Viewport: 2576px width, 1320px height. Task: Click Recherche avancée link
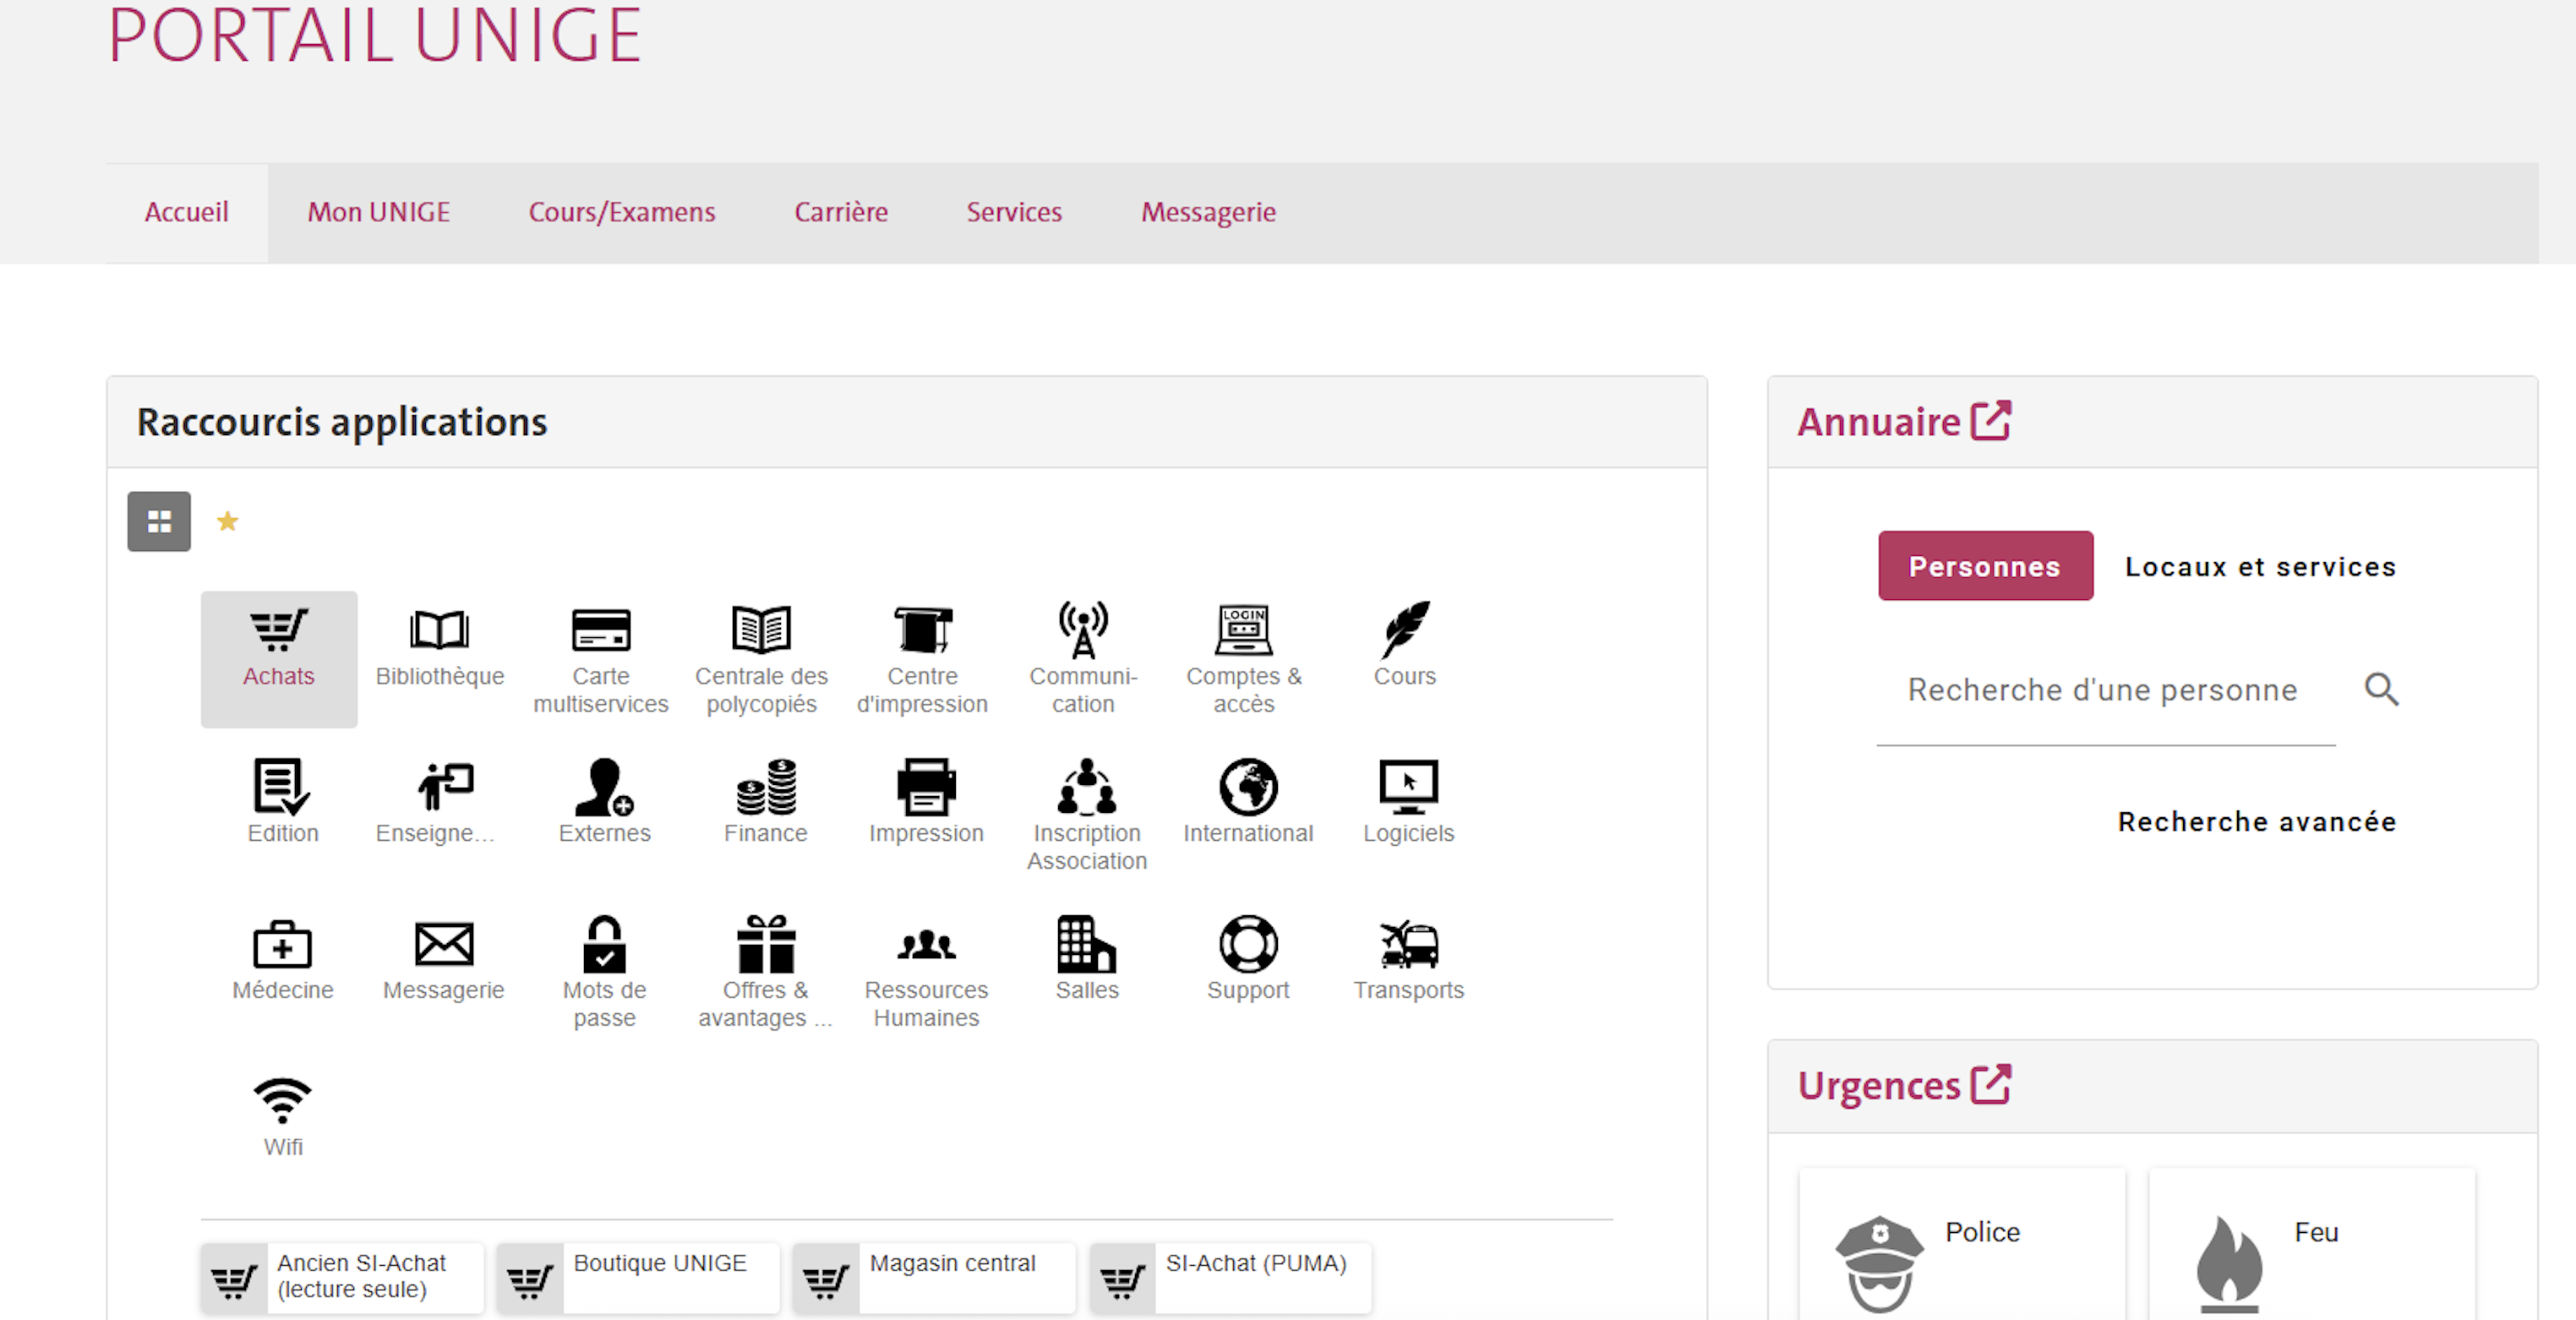(2256, 822)
